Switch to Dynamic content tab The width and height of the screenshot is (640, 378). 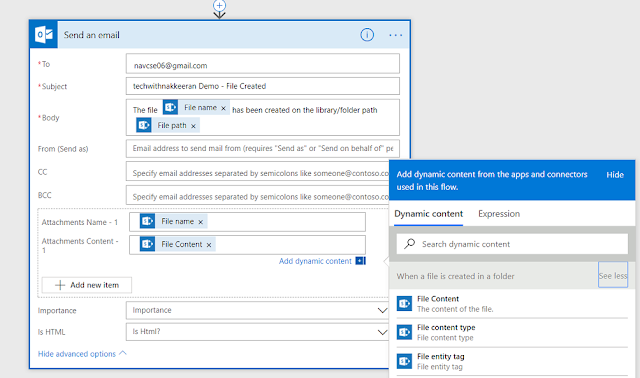coord(429,214)
